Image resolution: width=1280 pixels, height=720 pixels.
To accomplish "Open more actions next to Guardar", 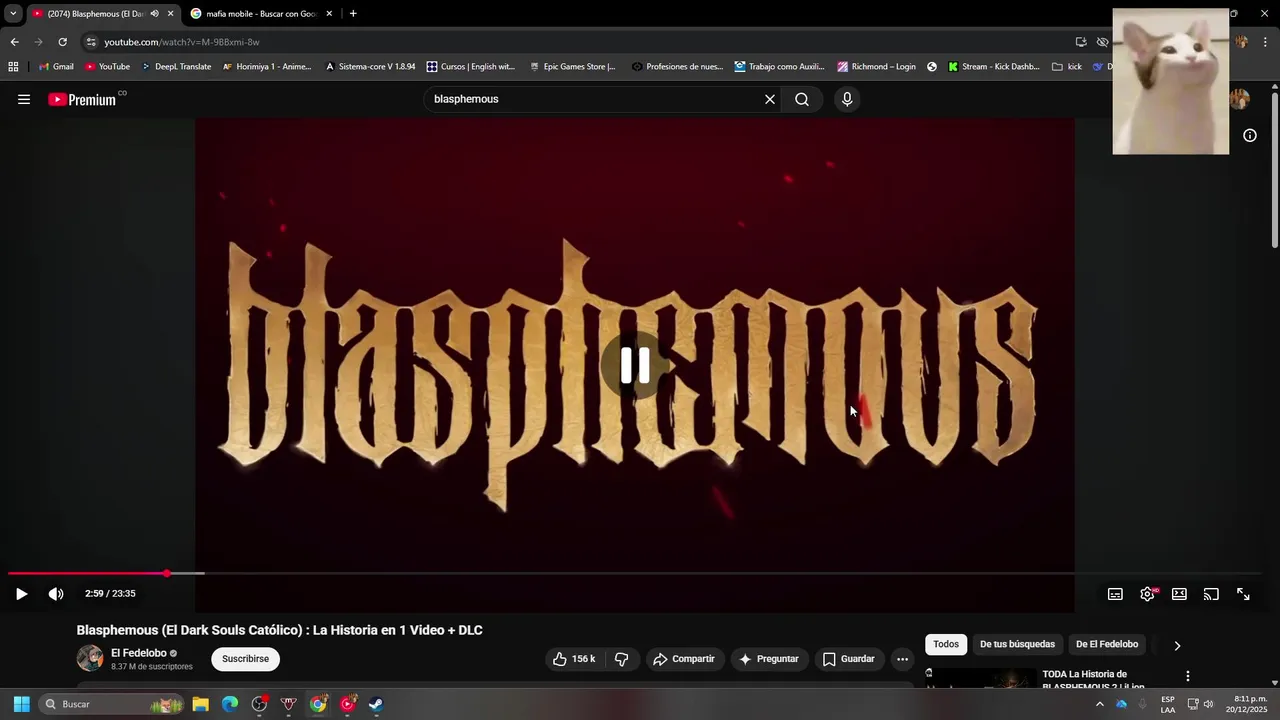I will click(x=902, y=659).
